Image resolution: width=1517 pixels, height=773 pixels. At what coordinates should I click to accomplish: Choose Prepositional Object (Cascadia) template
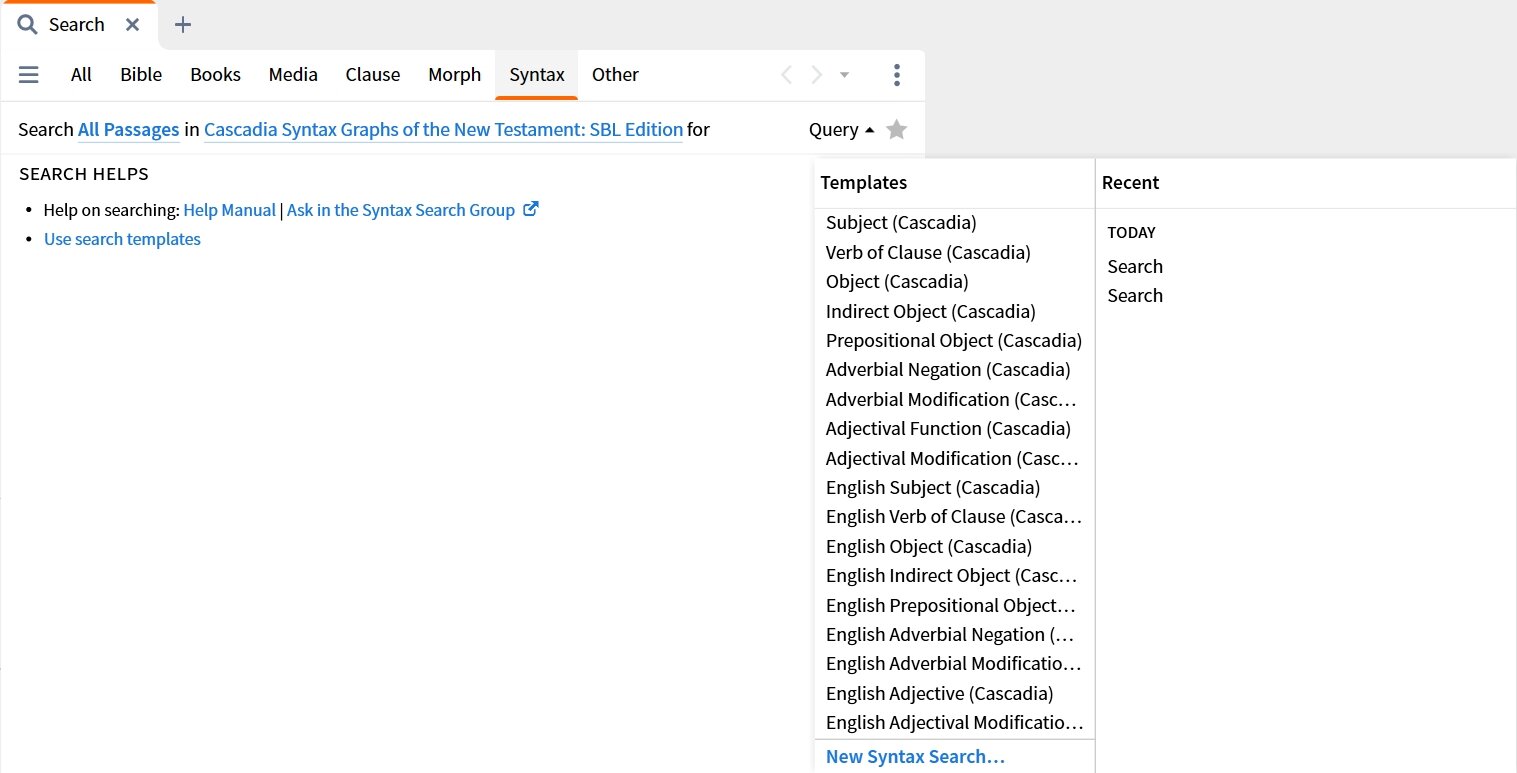coord(954,340)
